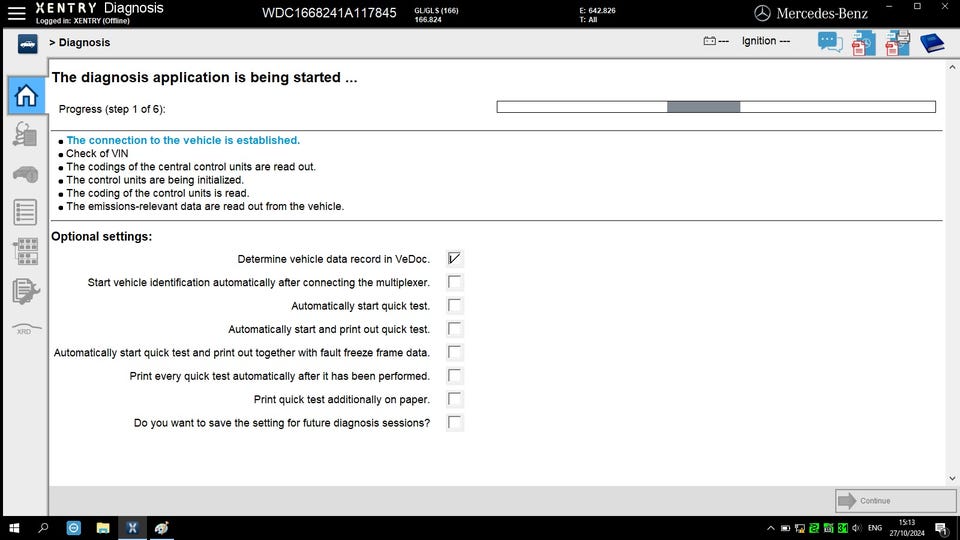Open the vehicle information sidebar icon
Screen dimensions: 960x540
(x=25, y=174)
